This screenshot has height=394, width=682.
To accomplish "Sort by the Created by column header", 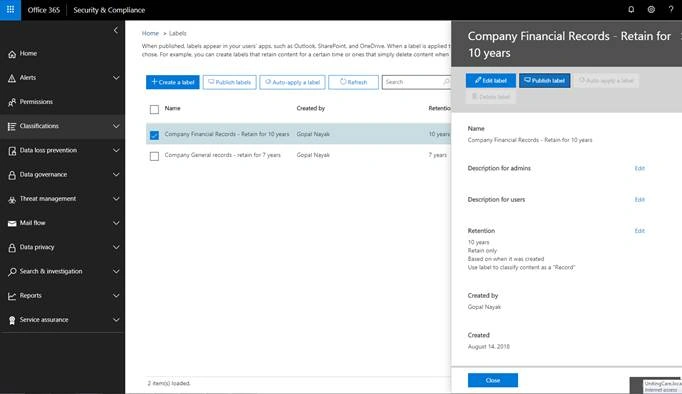I will 311,108.
